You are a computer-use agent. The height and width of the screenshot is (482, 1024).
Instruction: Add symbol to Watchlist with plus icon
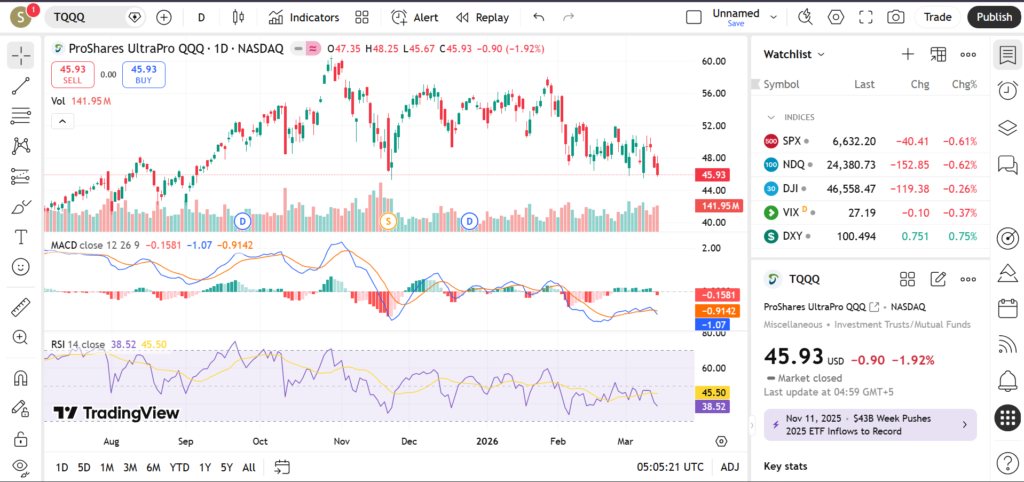tap(907, 54)
